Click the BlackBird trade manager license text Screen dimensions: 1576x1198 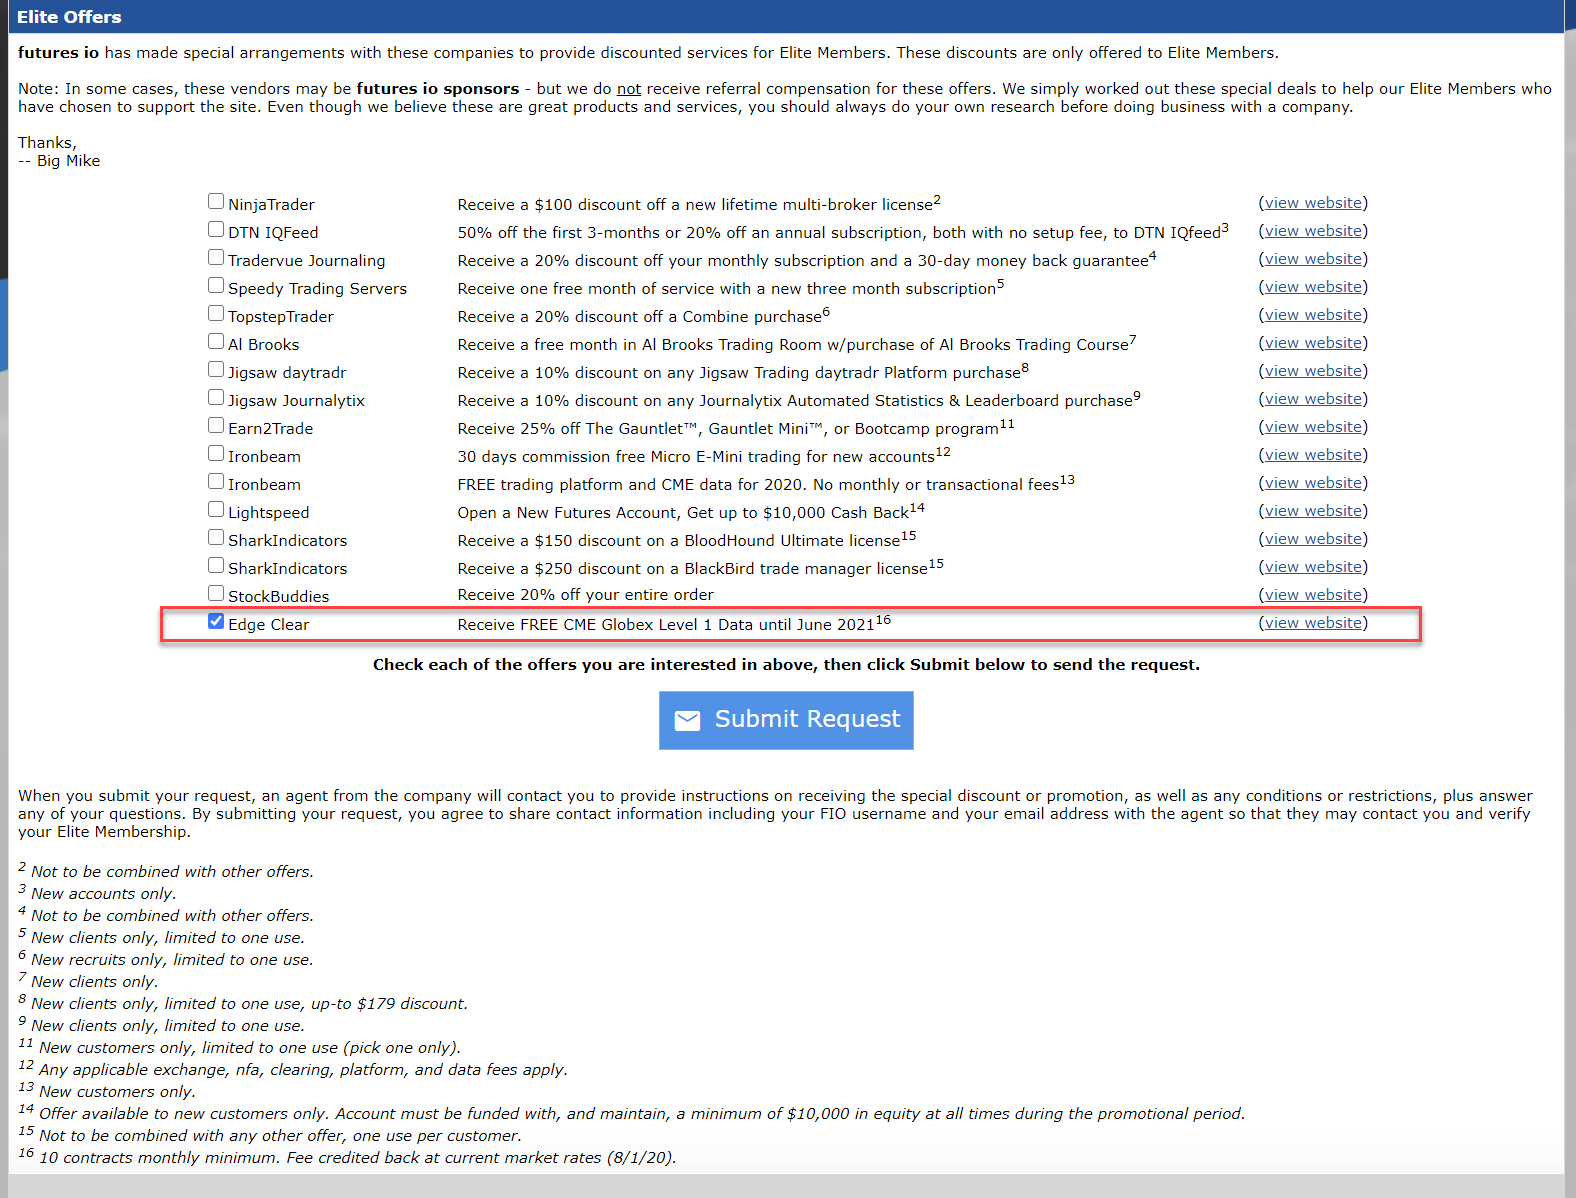(x=701, y=568)
